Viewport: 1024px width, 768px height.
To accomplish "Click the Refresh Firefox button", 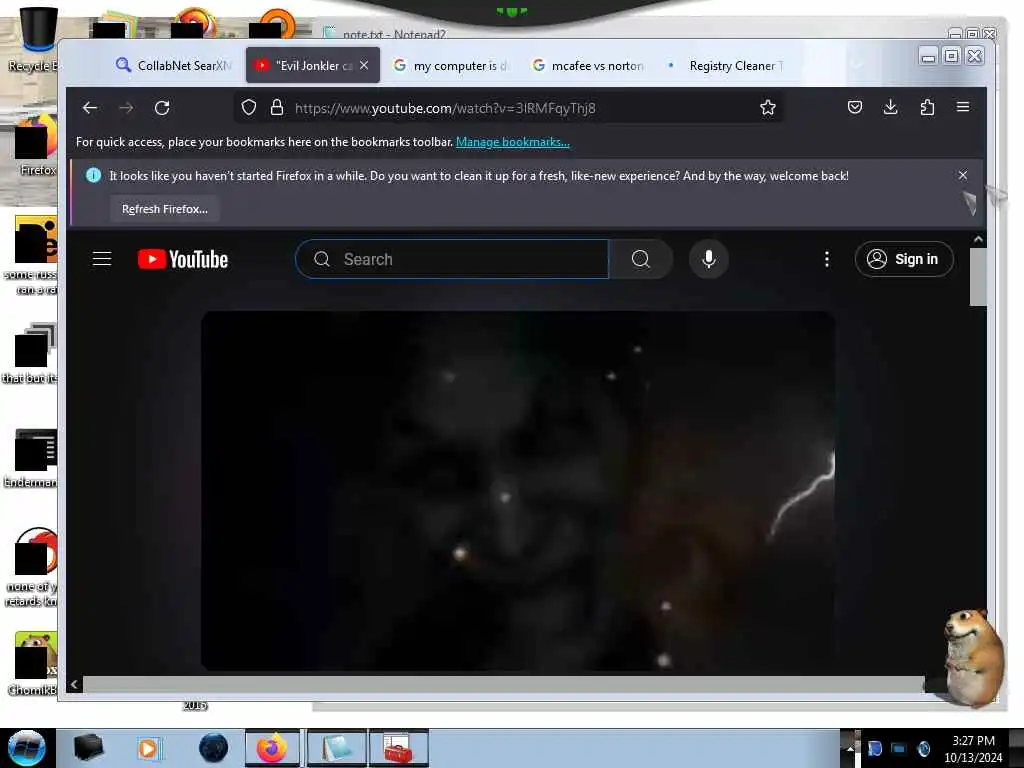I will 165,209.
